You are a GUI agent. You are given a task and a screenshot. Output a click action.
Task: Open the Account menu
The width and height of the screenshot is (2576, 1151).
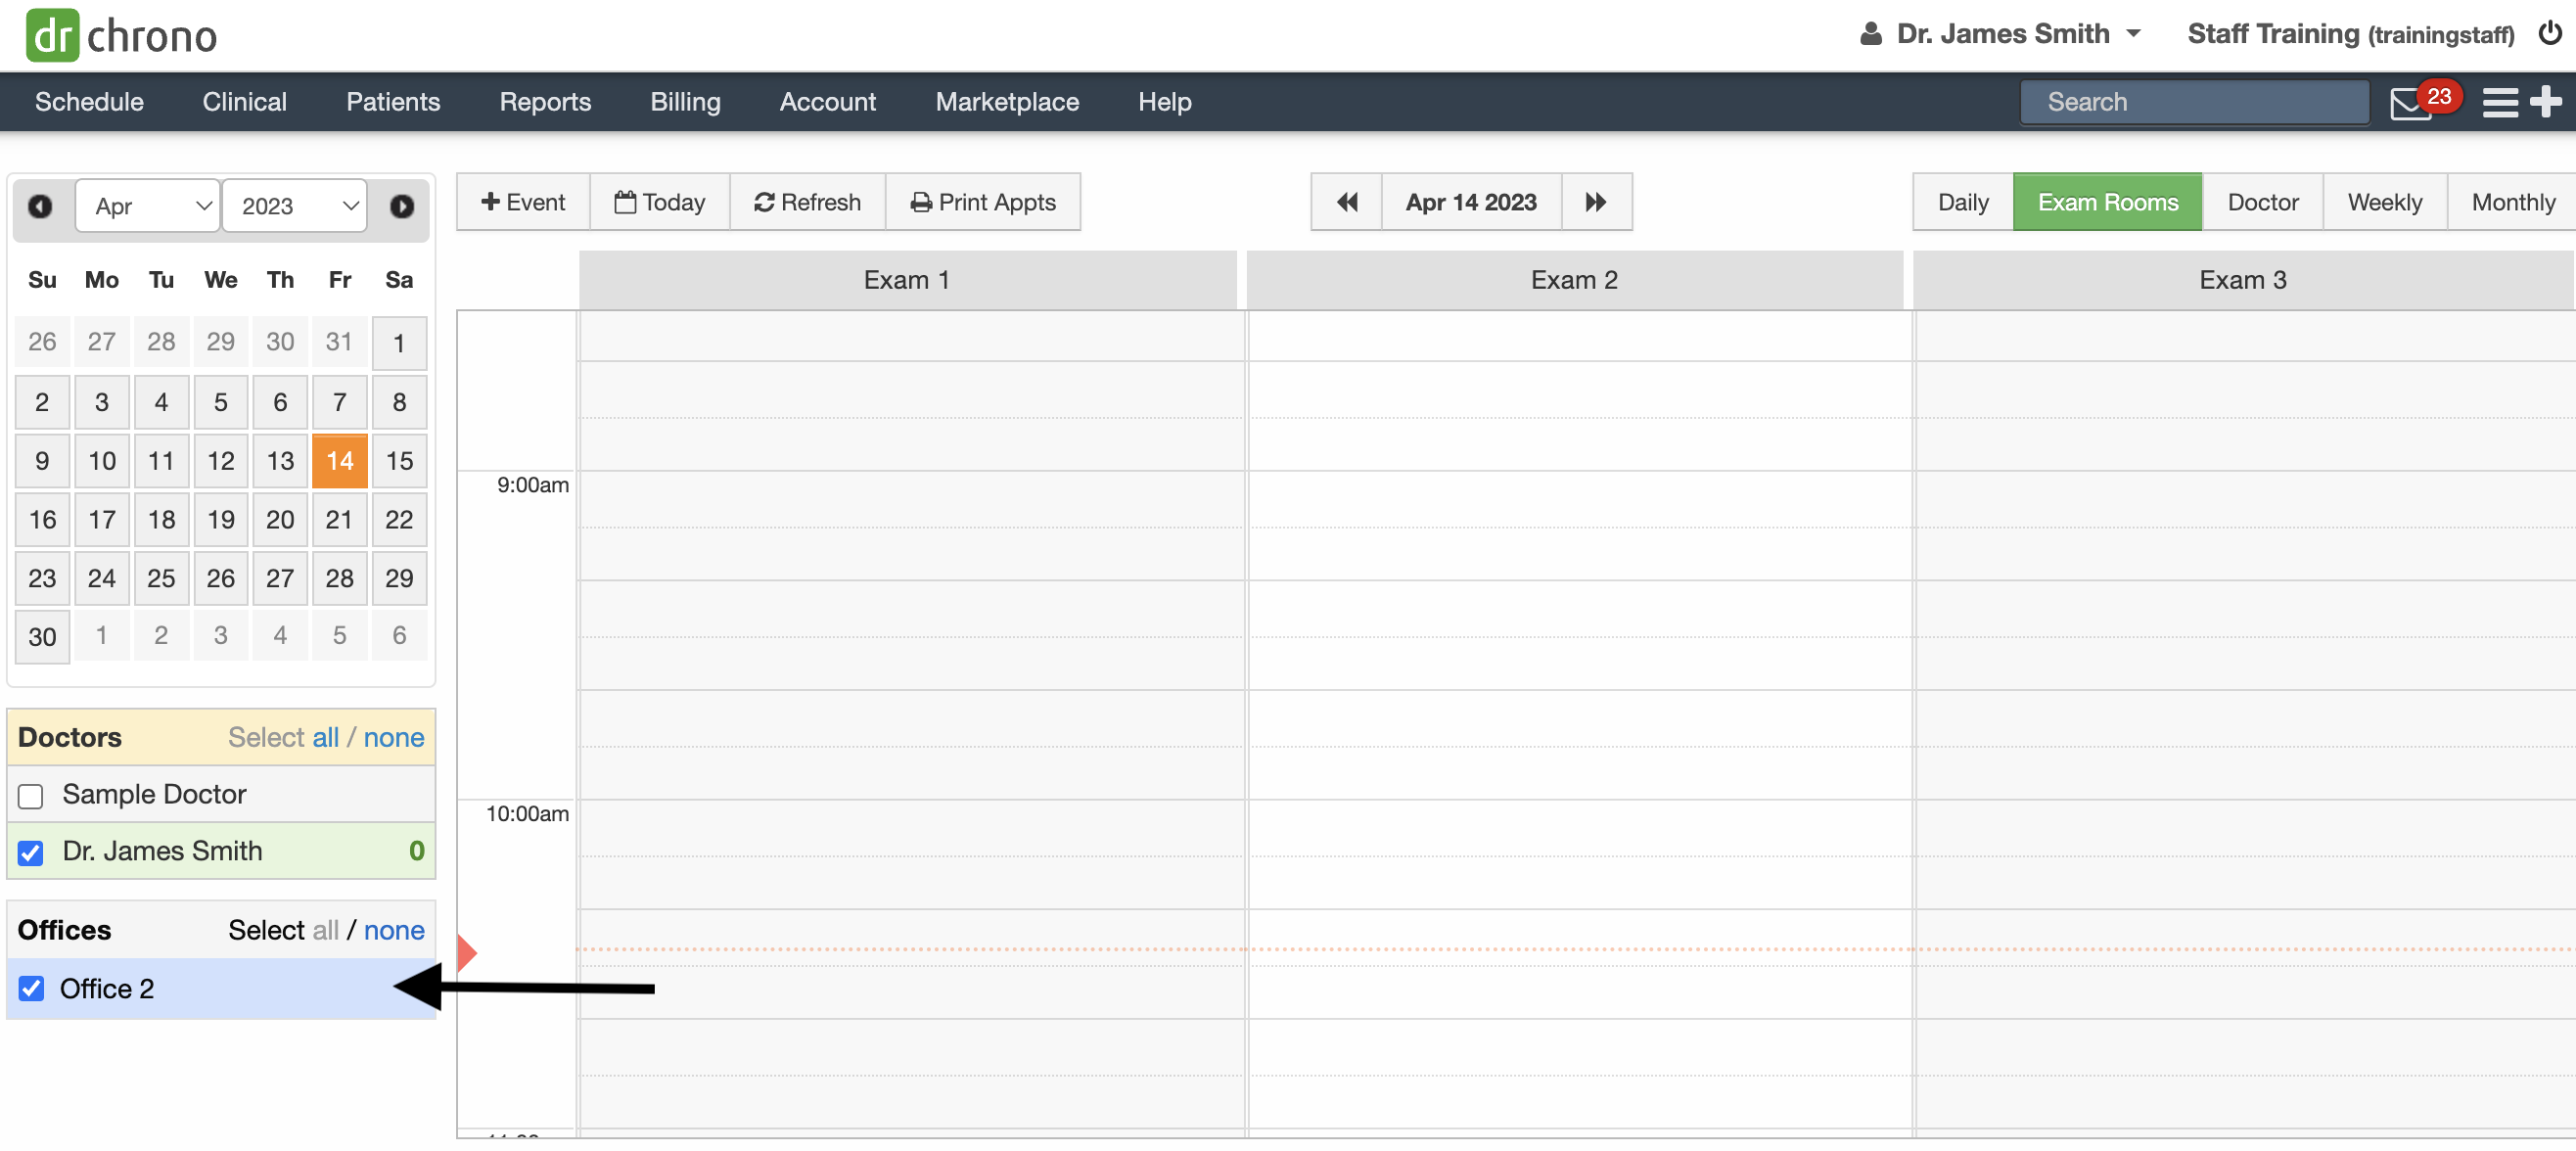827,102
